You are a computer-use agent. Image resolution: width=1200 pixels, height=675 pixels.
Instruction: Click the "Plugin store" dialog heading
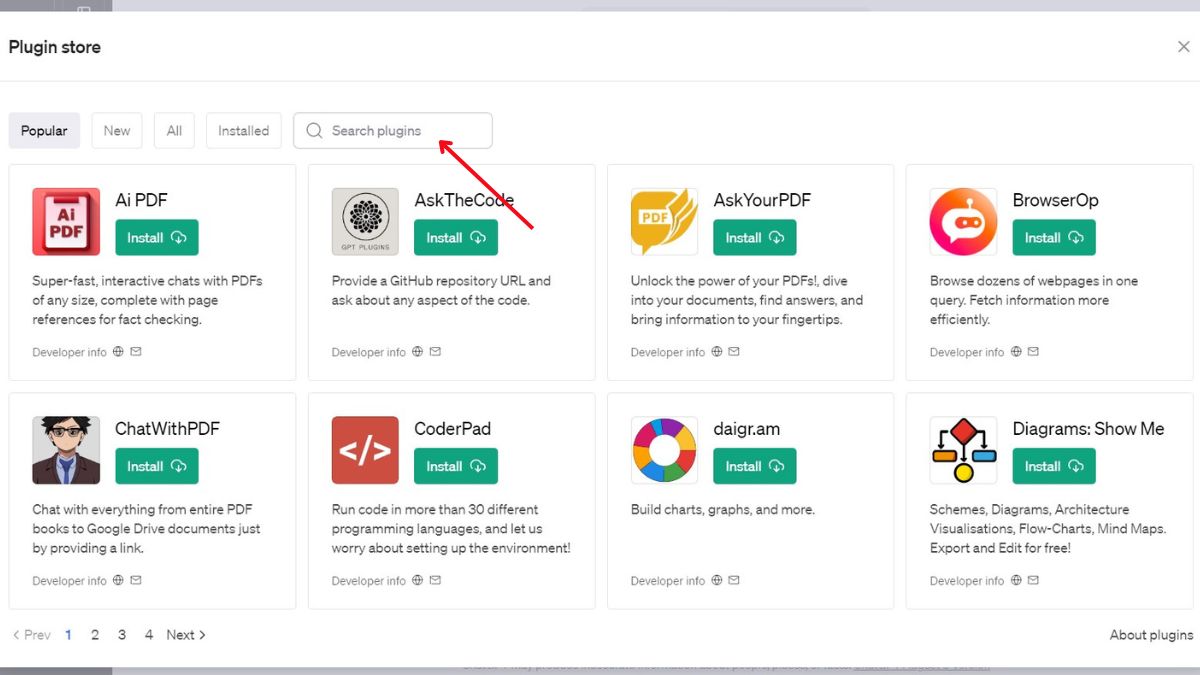tap(55, 47)
